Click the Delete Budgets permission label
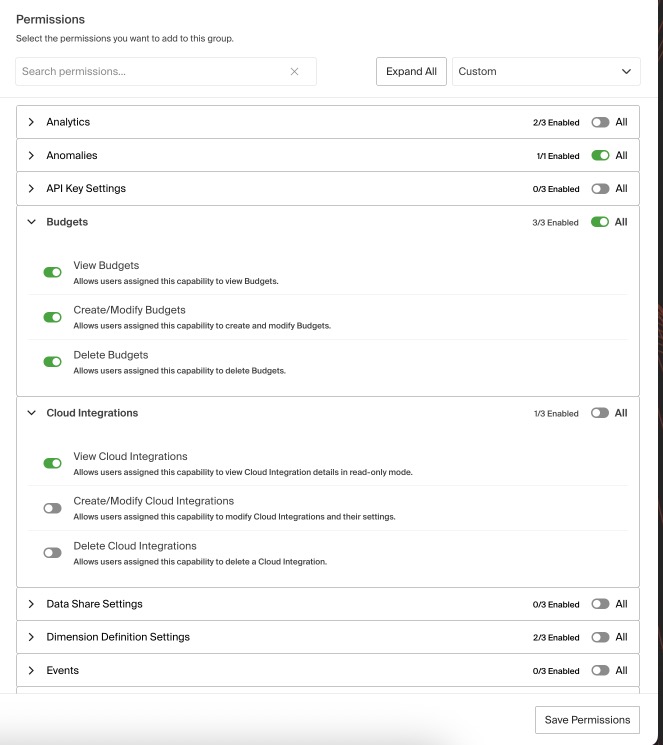 111,355
